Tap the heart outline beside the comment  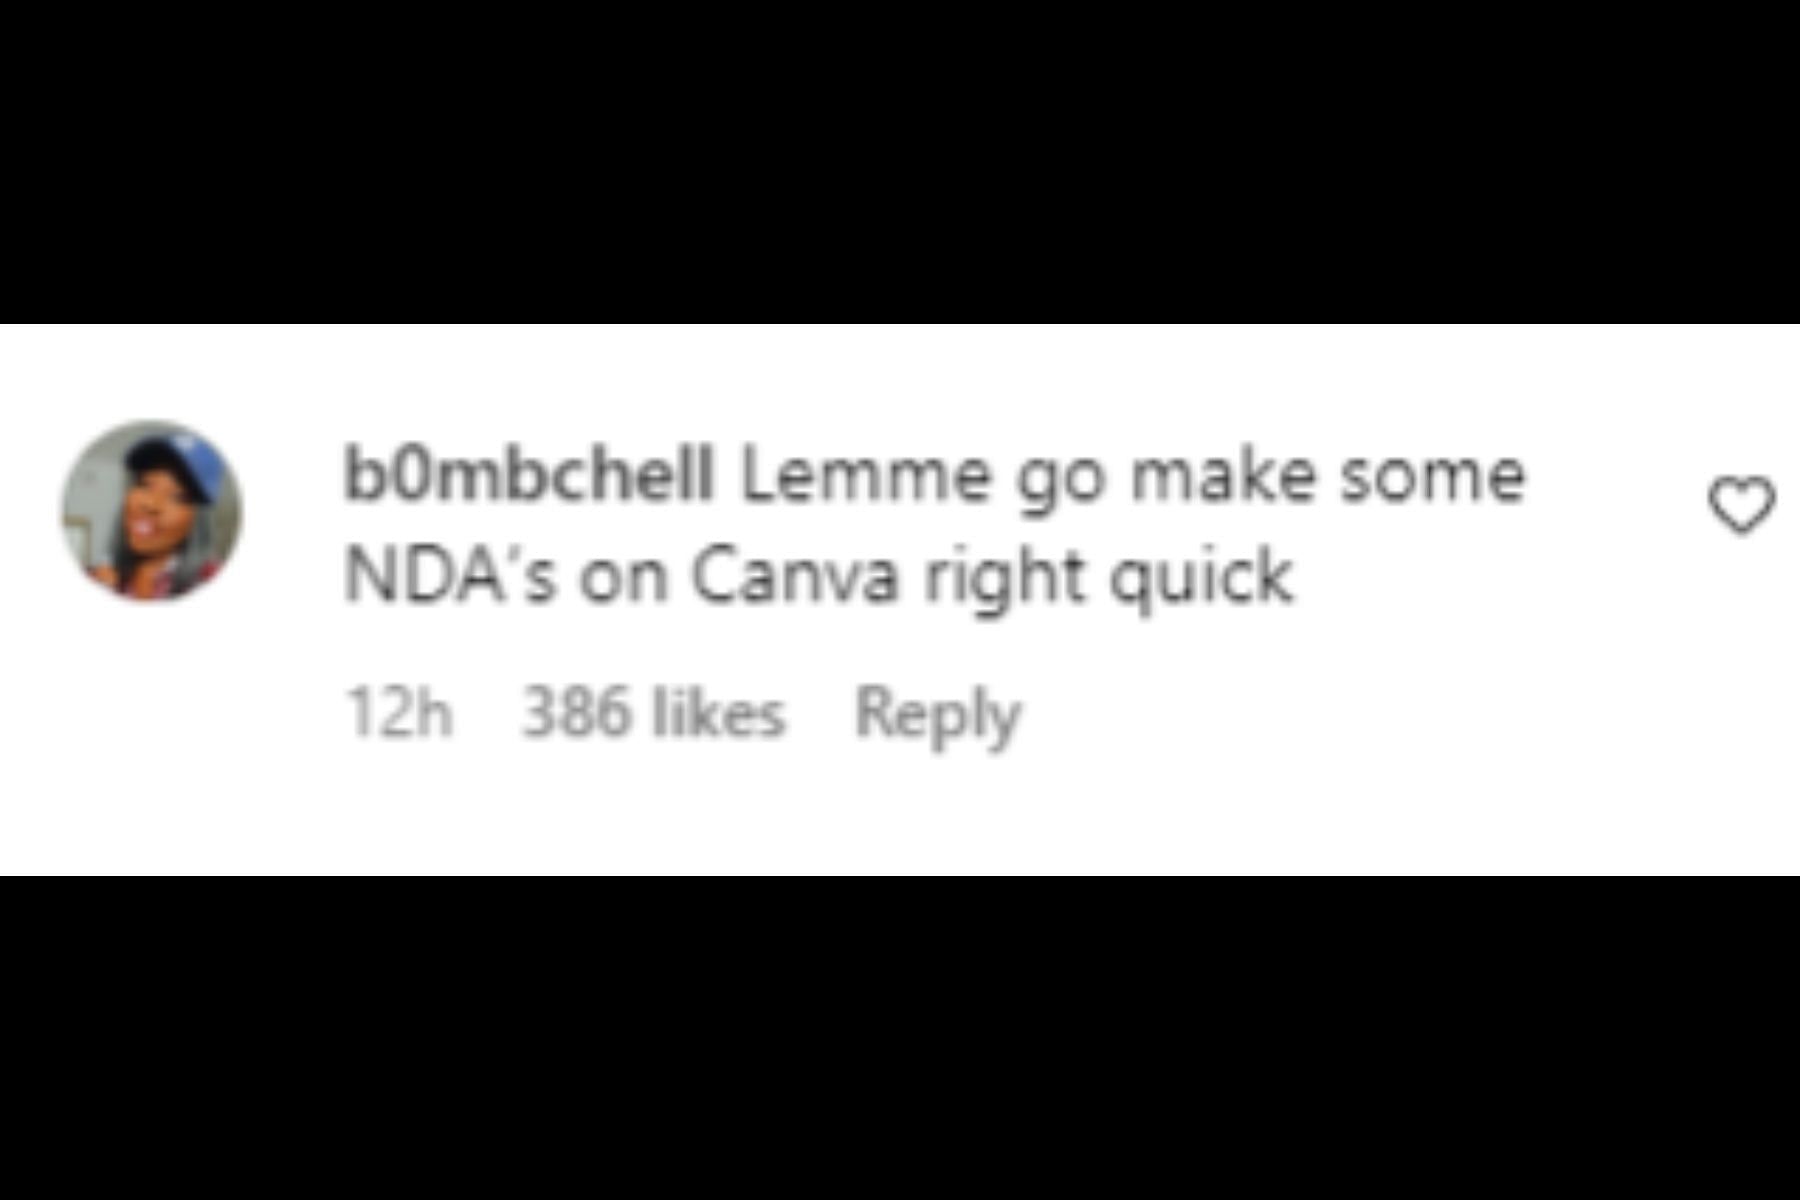[1741, 505]
